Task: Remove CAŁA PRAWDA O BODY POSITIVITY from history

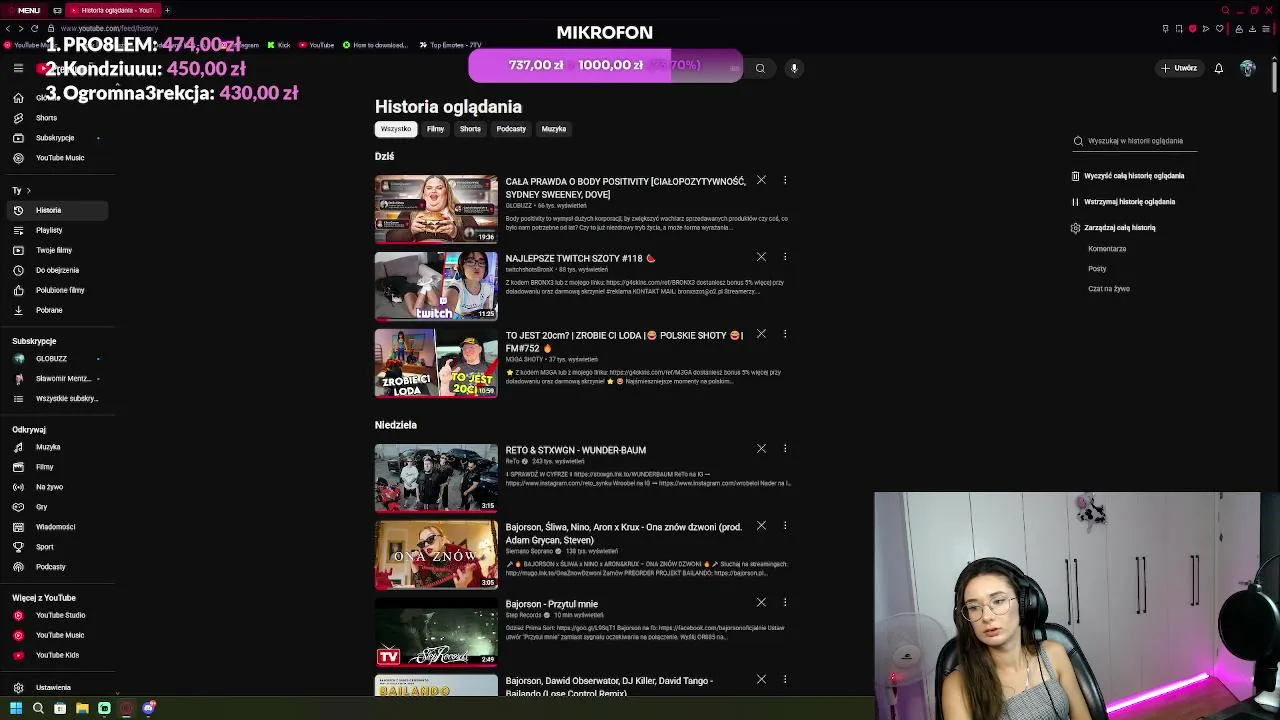Action: (761, 180)
